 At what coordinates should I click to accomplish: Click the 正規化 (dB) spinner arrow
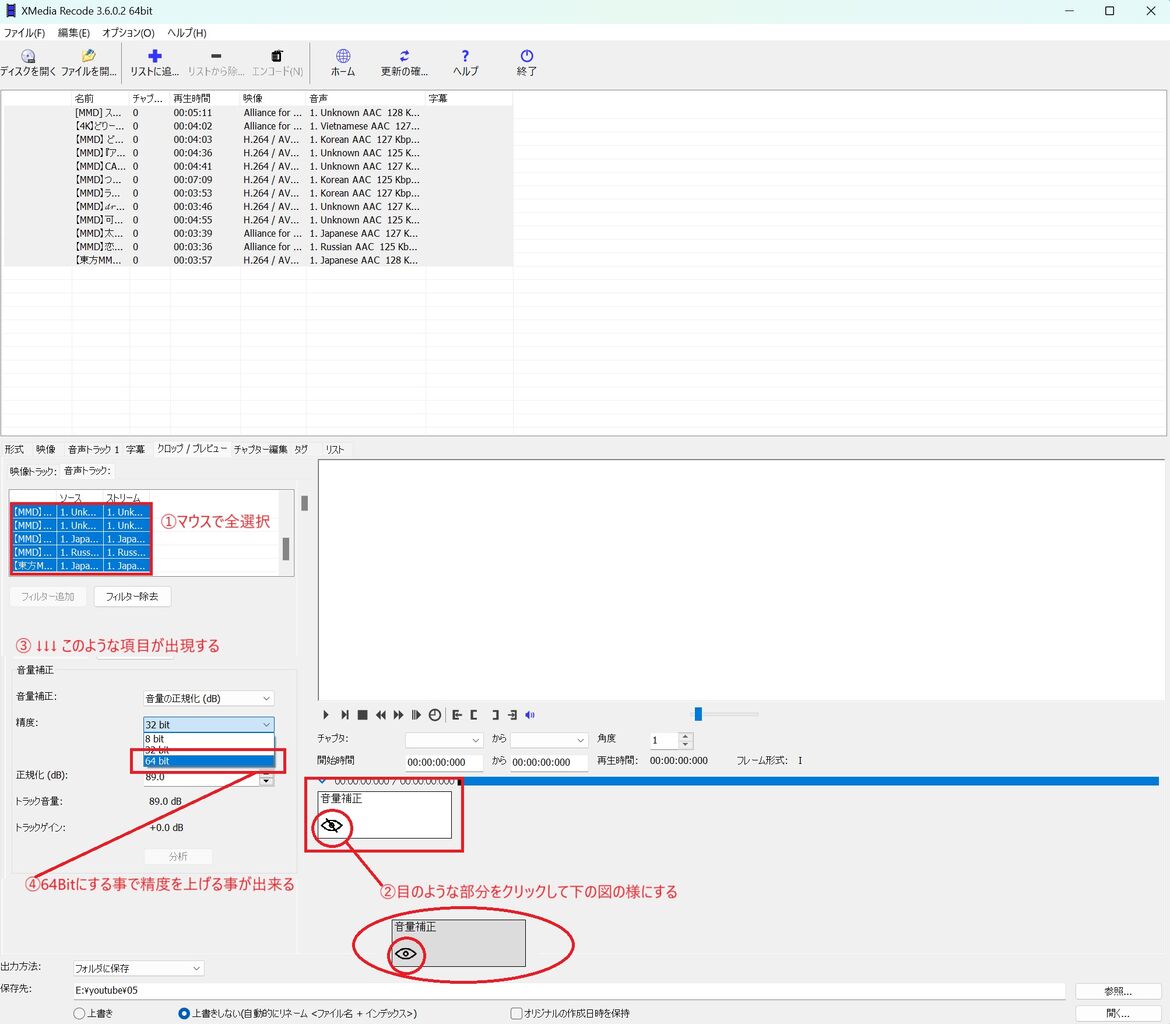coord(266,780)
